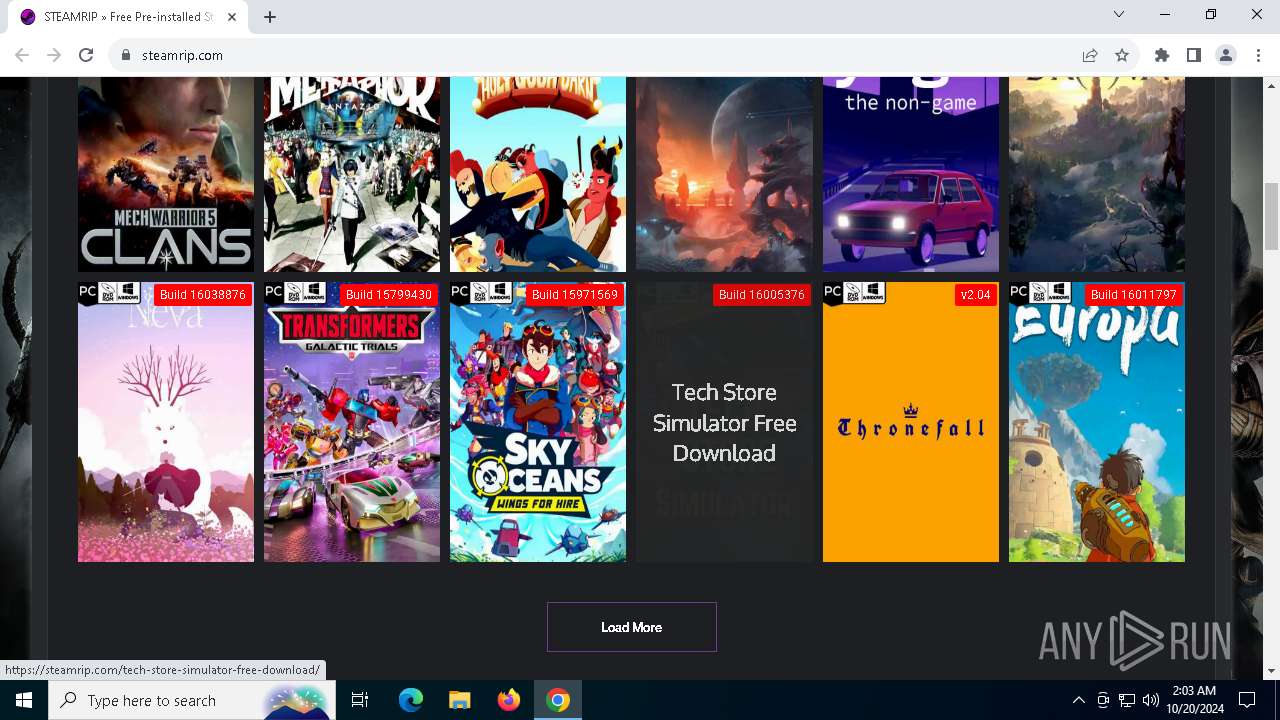The width and height of the screenshot is (1280, 720).
Task: Reload the steamrip.com page
Action: (x=86, y=55)
